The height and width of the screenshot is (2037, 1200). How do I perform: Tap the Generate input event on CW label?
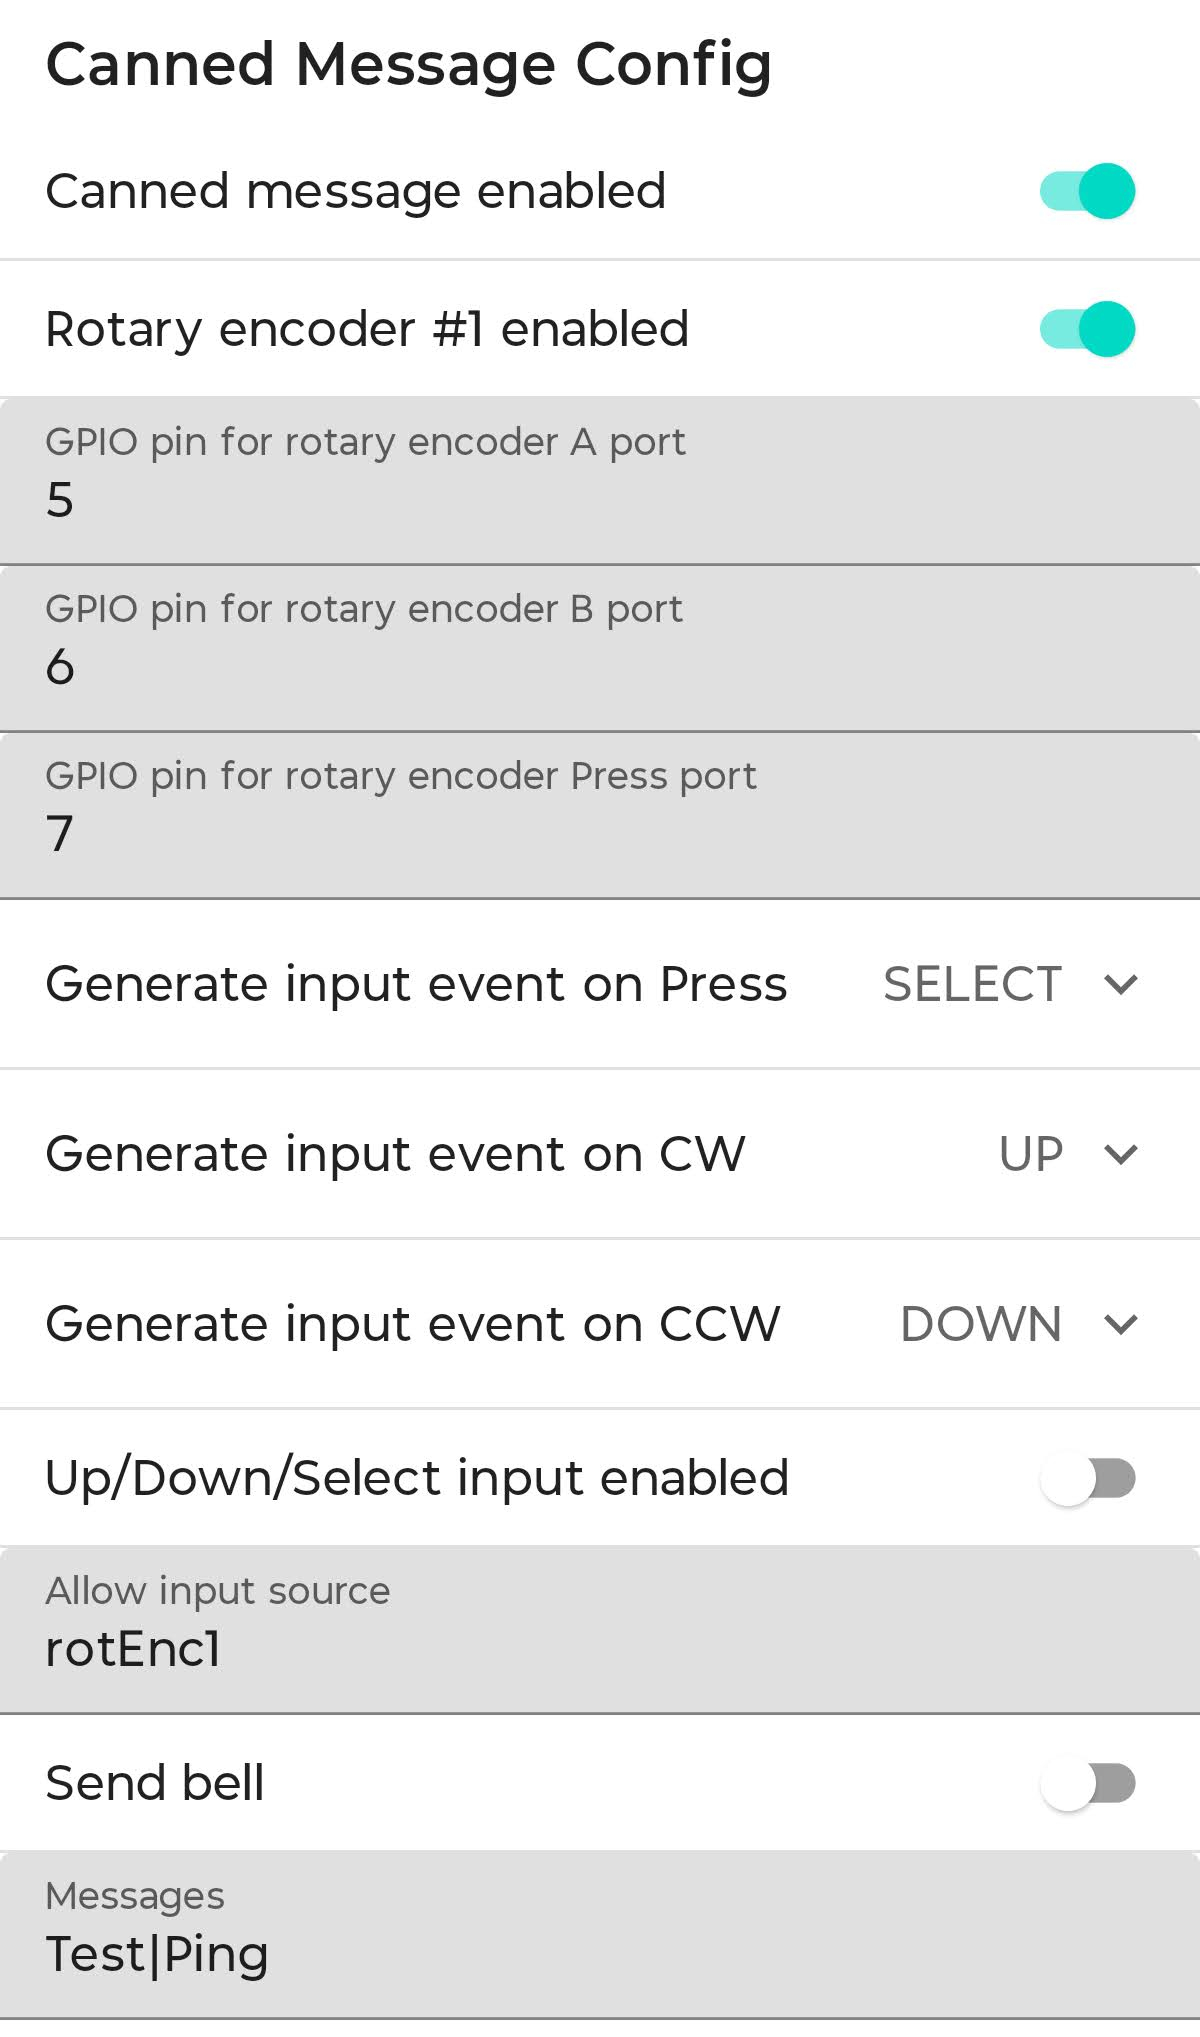395,1154
